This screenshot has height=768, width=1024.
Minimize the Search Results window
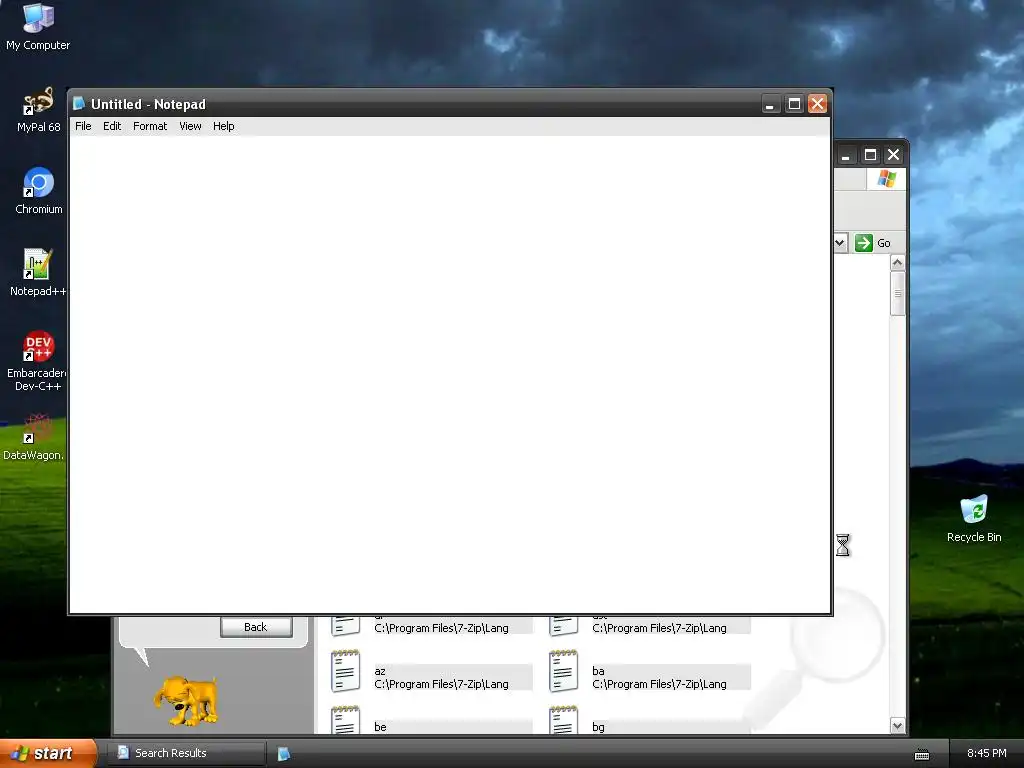tap(846, 155)
